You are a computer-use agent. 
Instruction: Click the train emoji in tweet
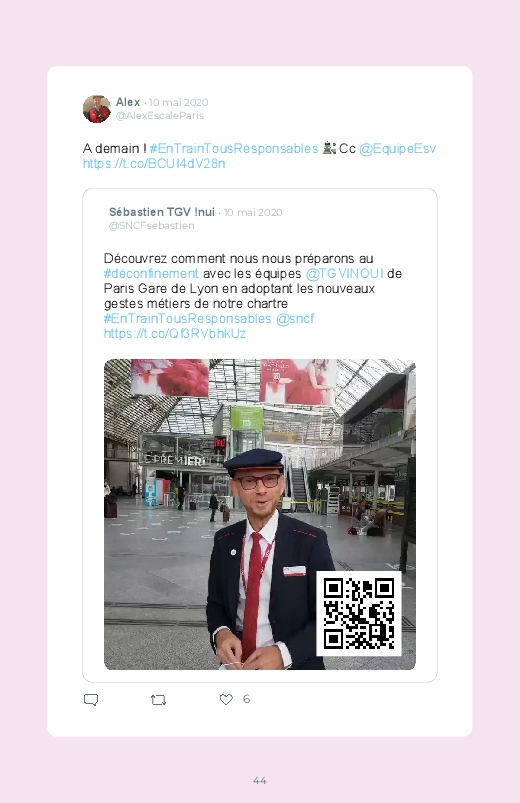click(x=329, y=149)
